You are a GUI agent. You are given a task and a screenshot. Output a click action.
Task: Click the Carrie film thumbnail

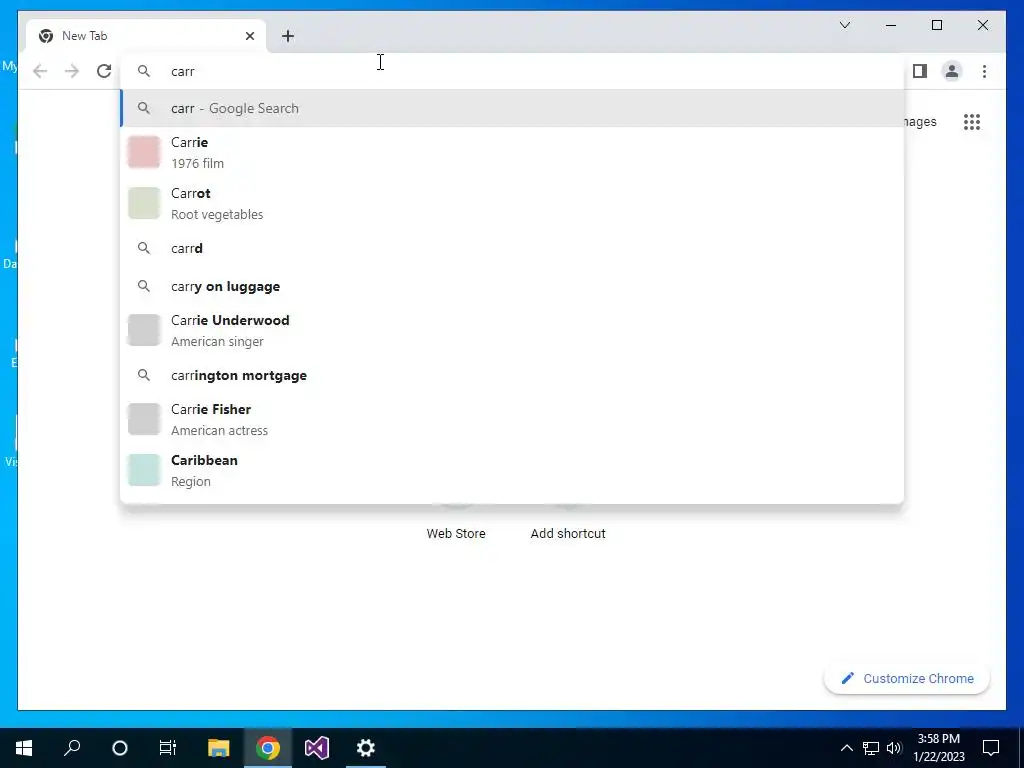(x=144, y=152)
